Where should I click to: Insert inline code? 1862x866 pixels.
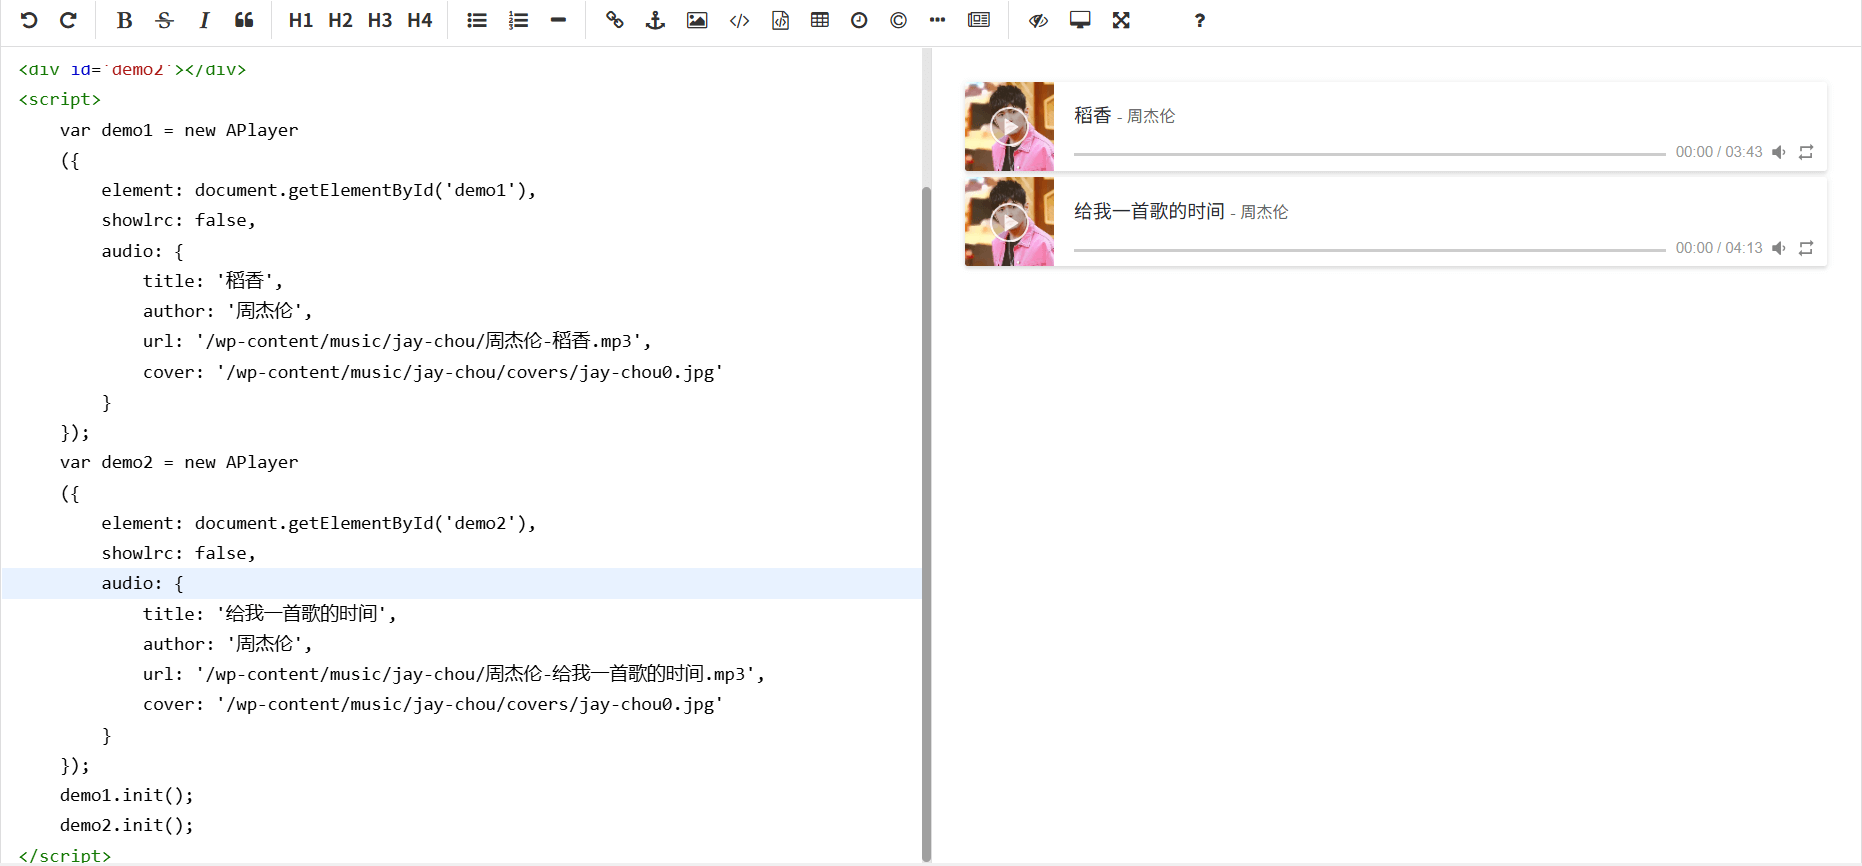pos(739,20)
